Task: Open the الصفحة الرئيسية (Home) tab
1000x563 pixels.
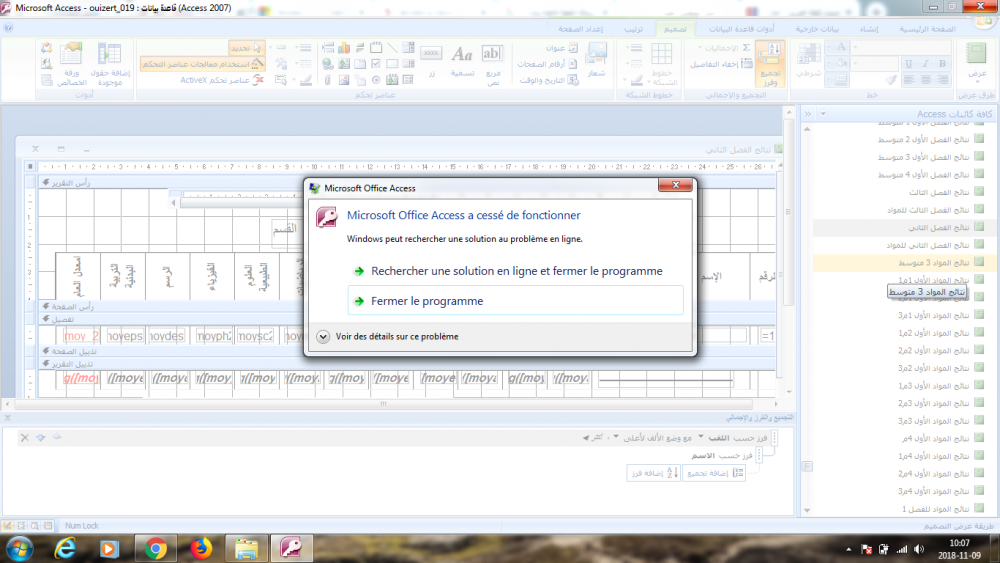Action: click(927, 29)
